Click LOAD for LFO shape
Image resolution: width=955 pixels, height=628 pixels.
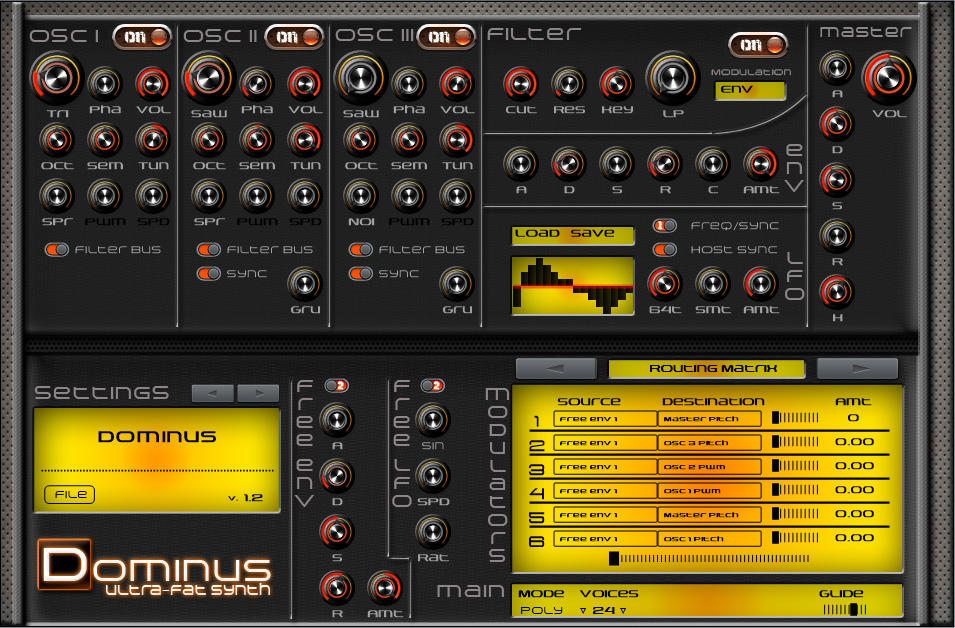[537, 234]
